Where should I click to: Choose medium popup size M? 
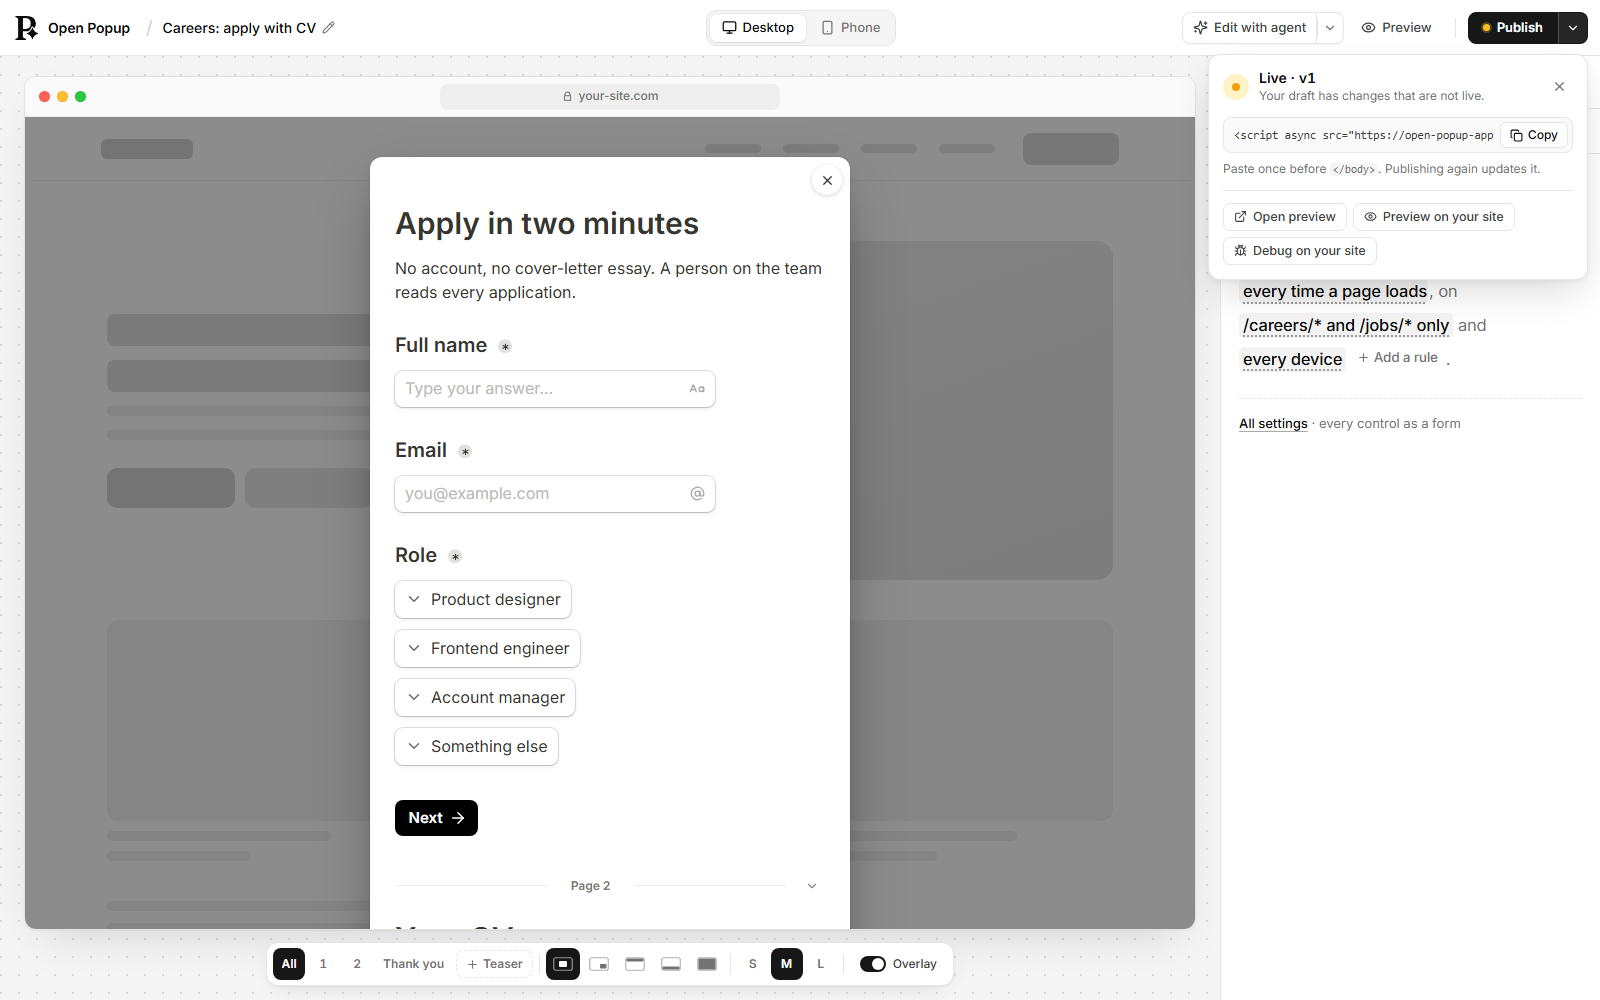[787, 964]
